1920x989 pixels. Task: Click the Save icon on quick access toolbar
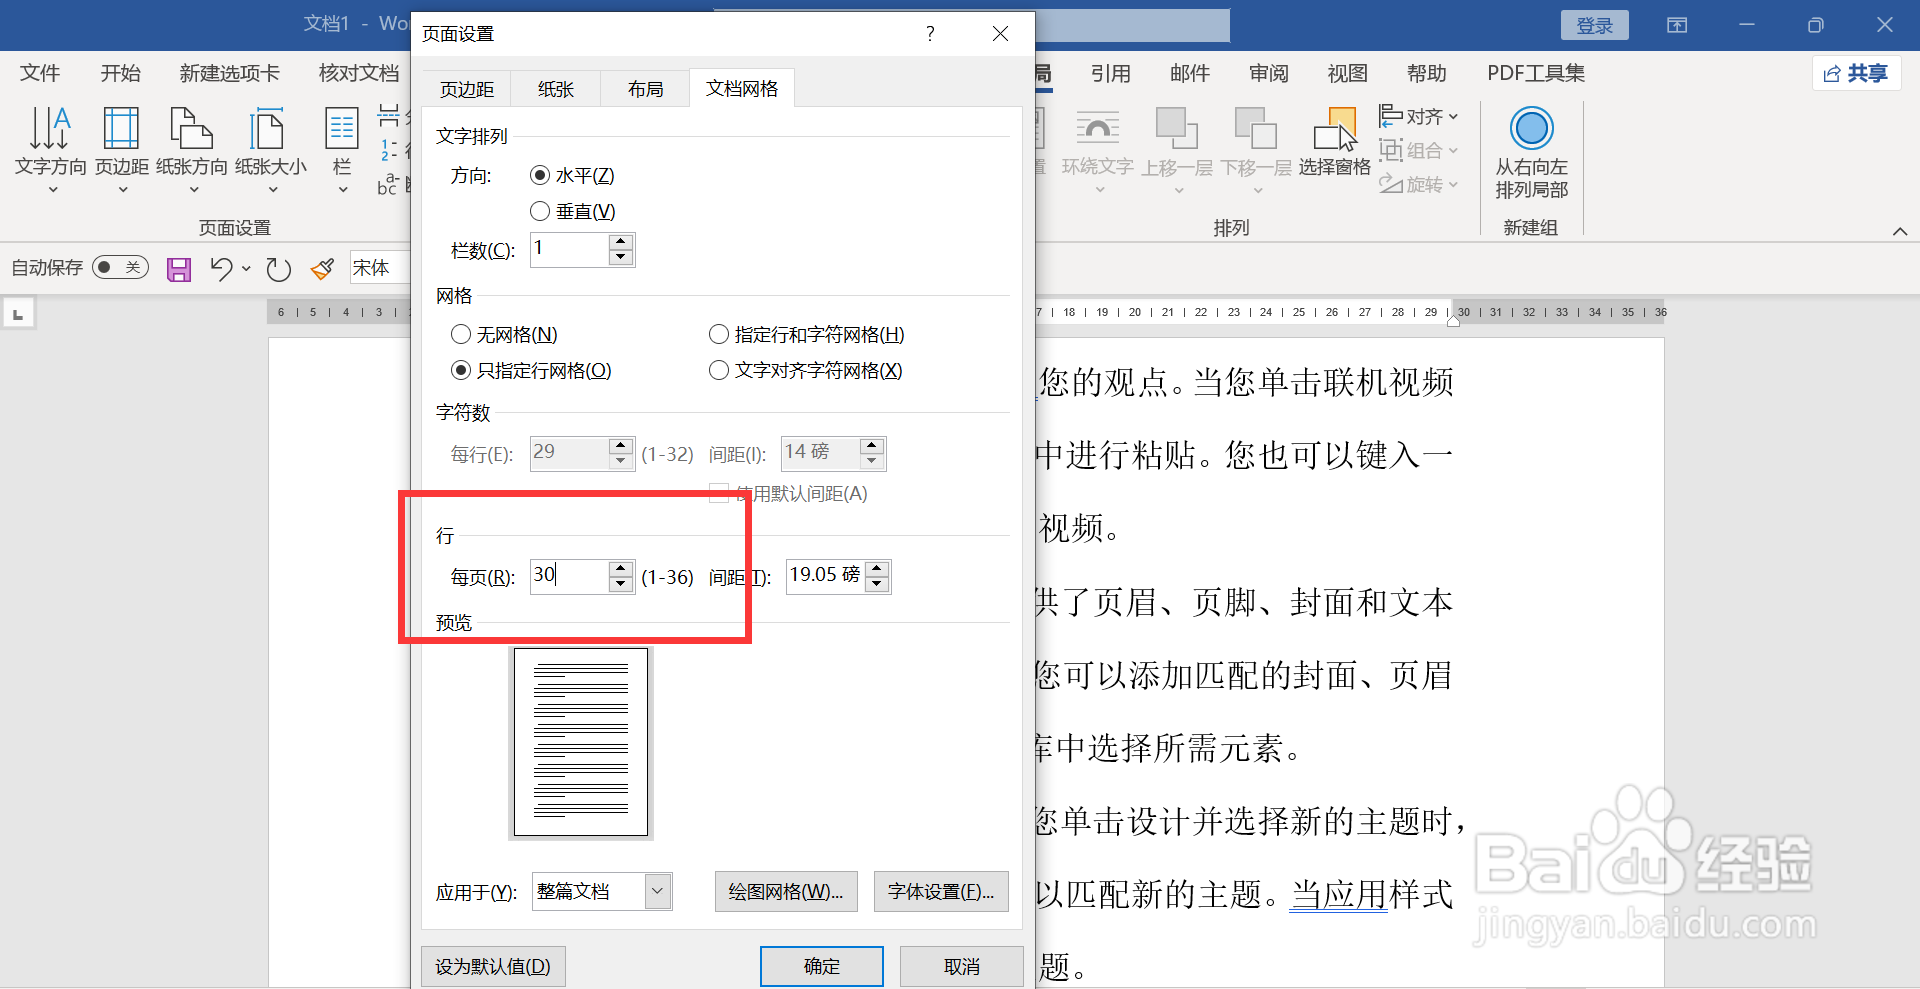178,268
